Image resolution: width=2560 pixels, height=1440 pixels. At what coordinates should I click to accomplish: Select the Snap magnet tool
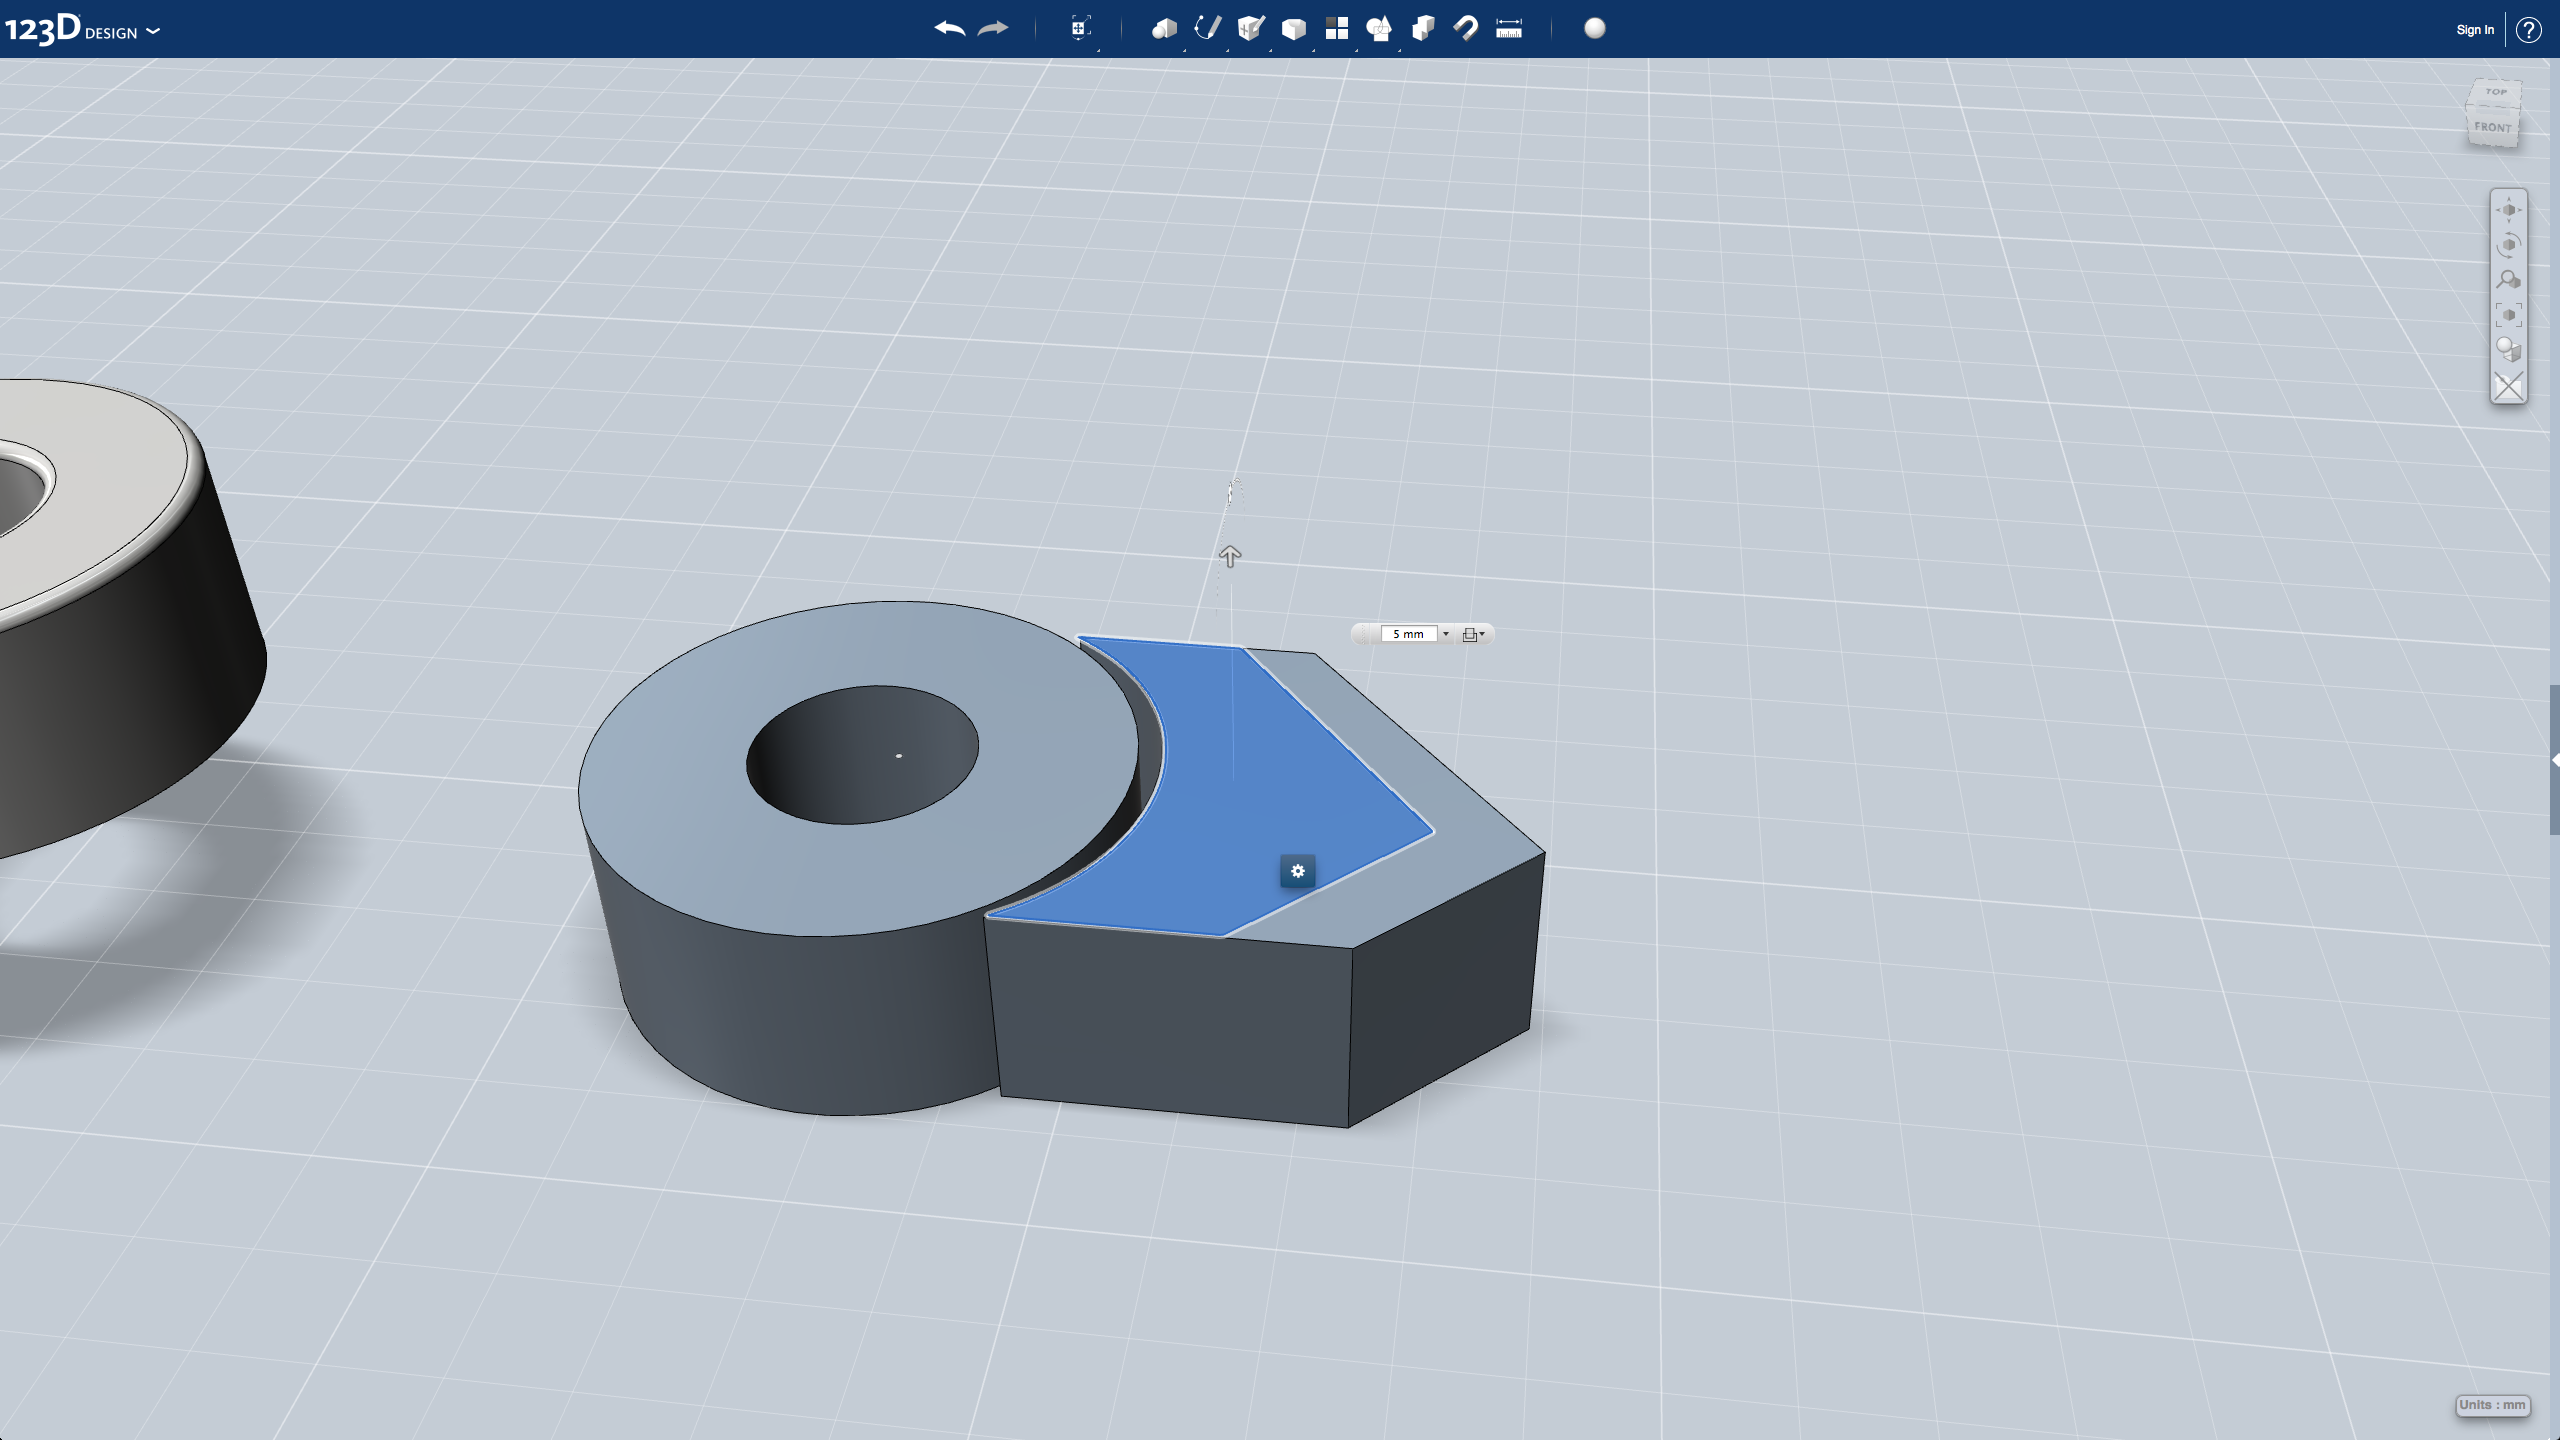point(1466,29)
